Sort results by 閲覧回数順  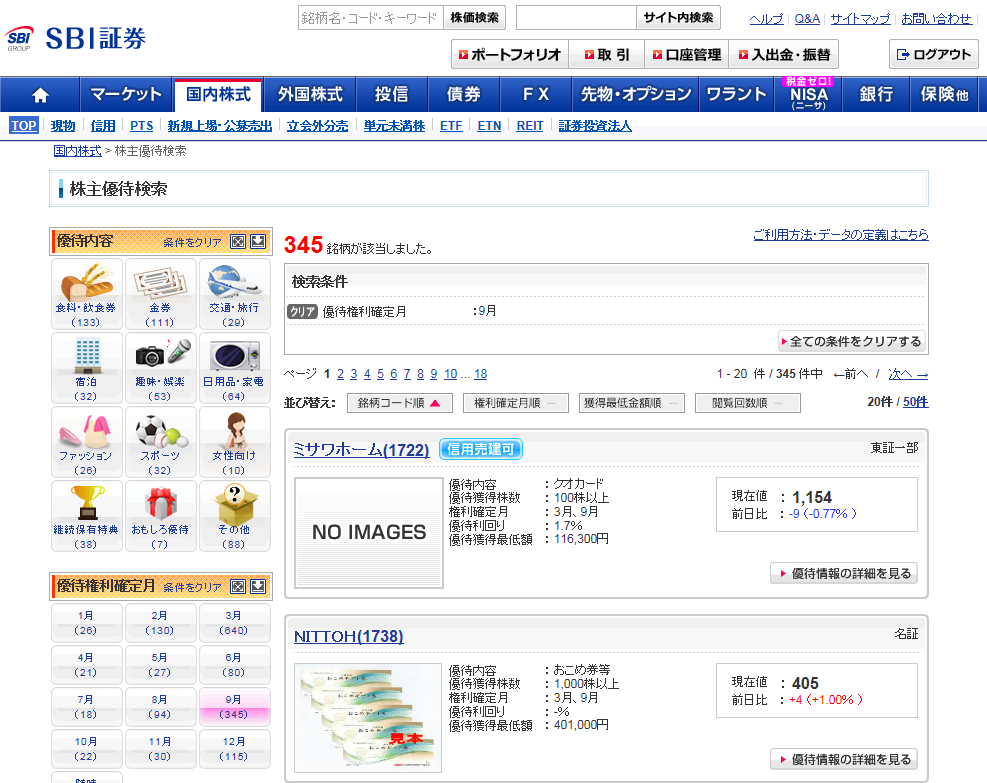748,403
